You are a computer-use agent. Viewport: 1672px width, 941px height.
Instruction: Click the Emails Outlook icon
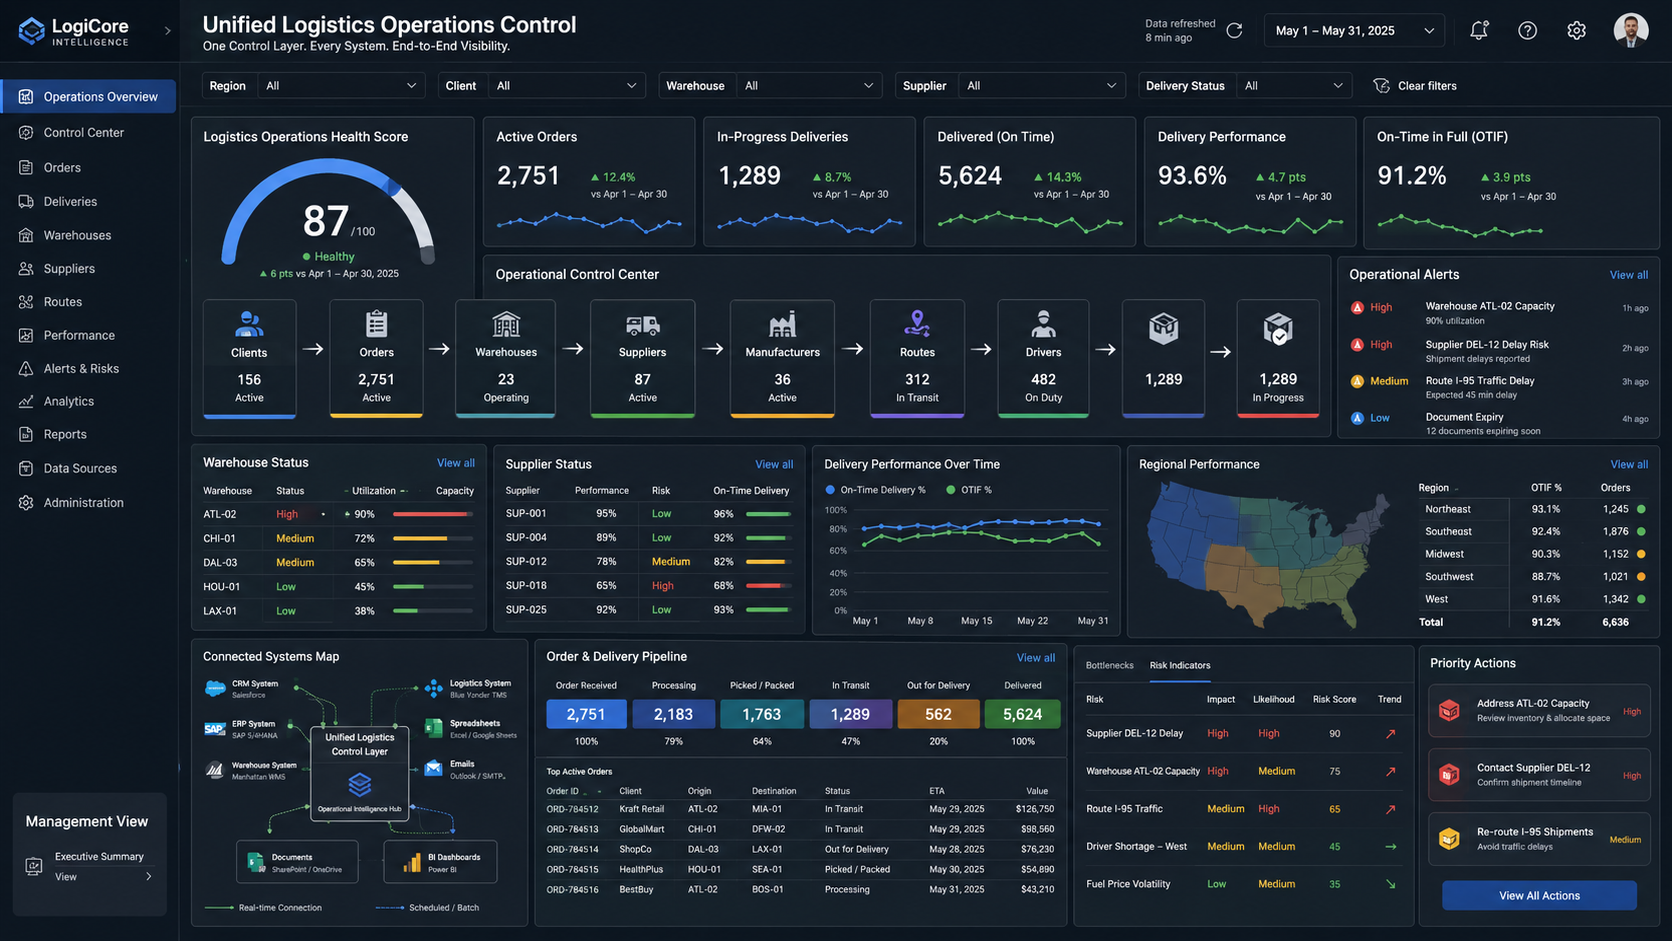434,768
